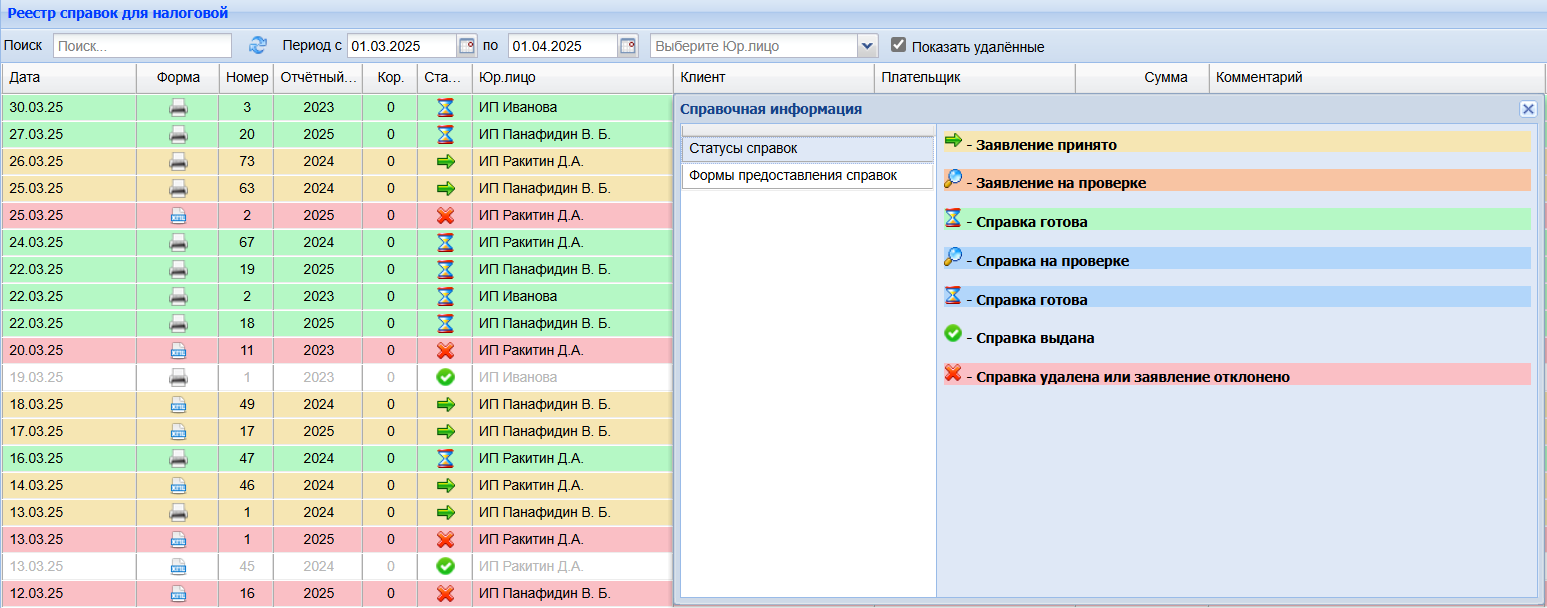Click number cell 49 in 18.03.25 row

click(247, 404)
